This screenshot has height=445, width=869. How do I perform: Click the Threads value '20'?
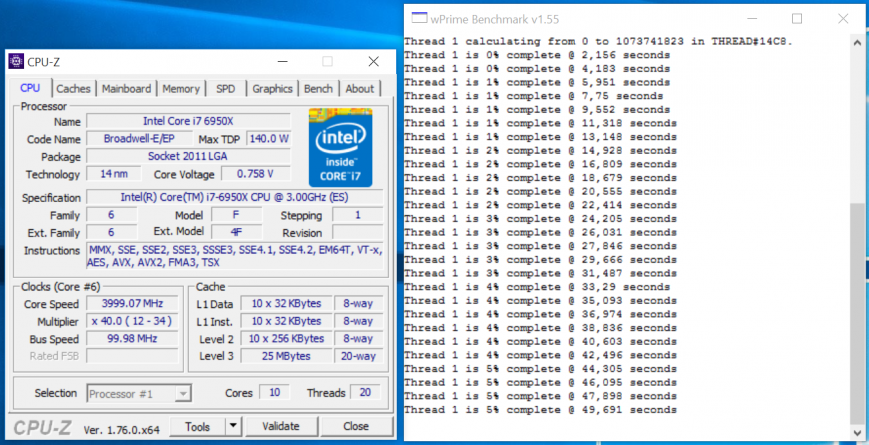pyautogui.click(x=365, y=393)
